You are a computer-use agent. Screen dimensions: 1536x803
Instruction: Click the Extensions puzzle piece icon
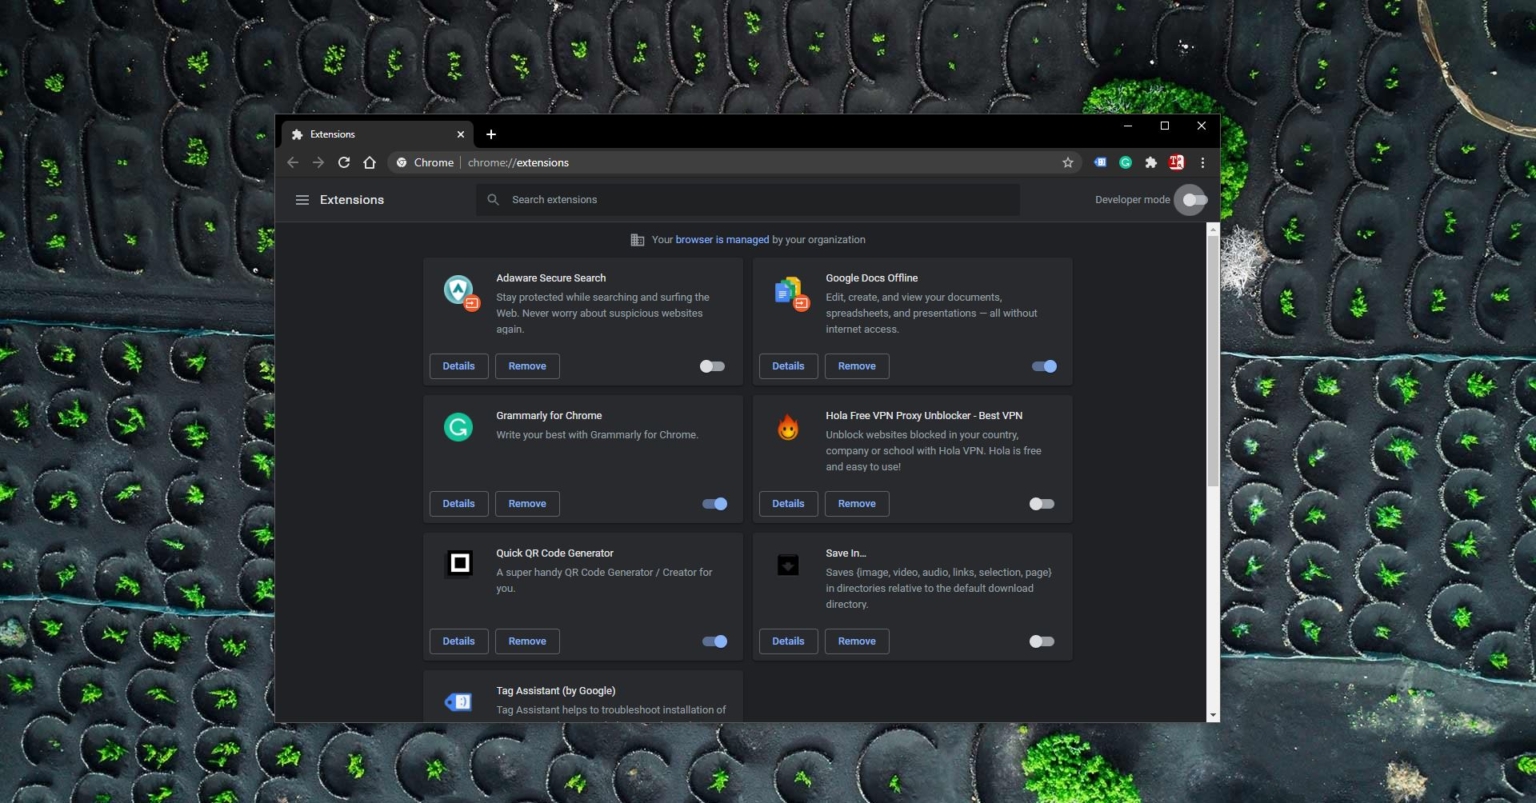coord(1150,162)
